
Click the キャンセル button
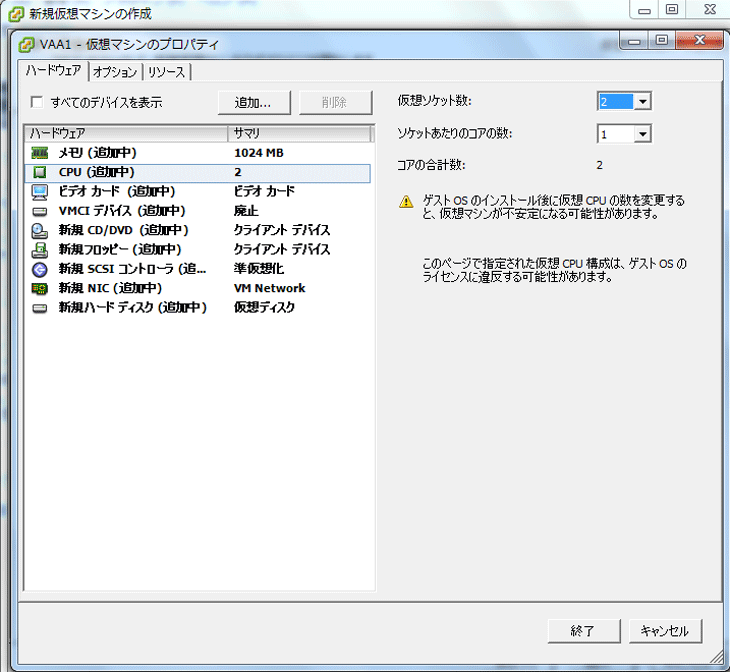coord(665,631)
